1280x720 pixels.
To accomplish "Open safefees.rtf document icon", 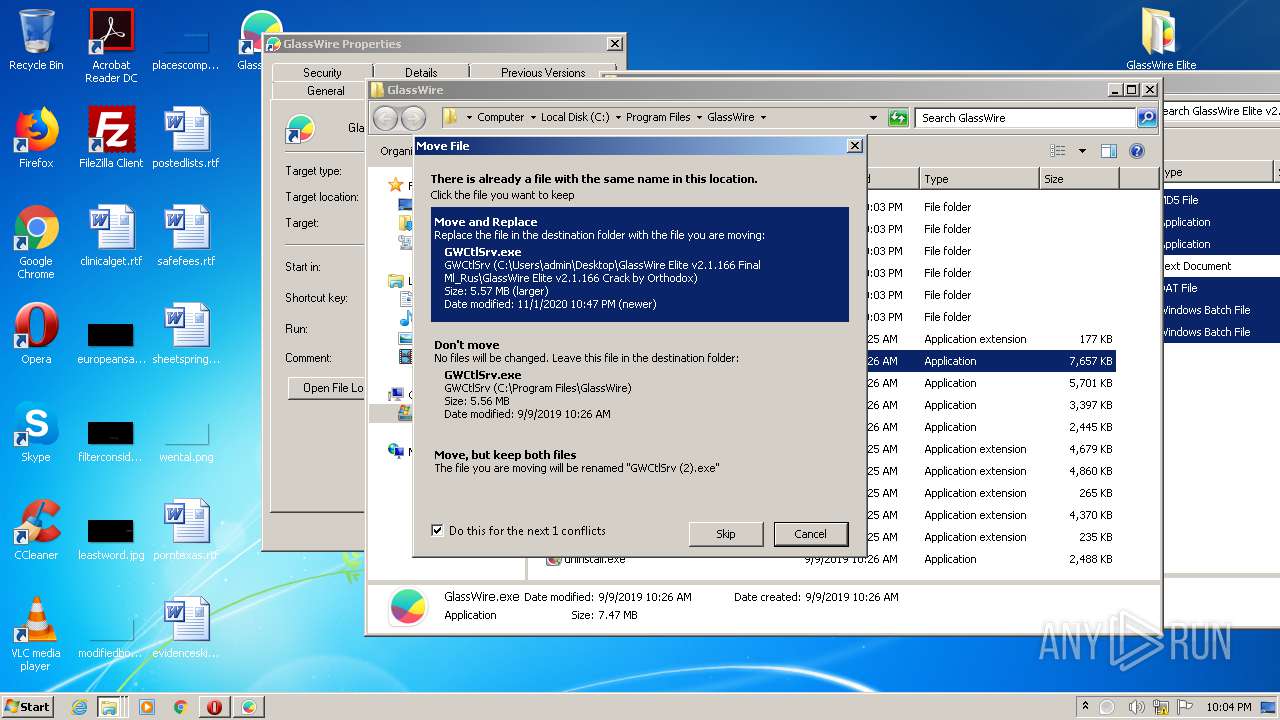I will [186, 236].
